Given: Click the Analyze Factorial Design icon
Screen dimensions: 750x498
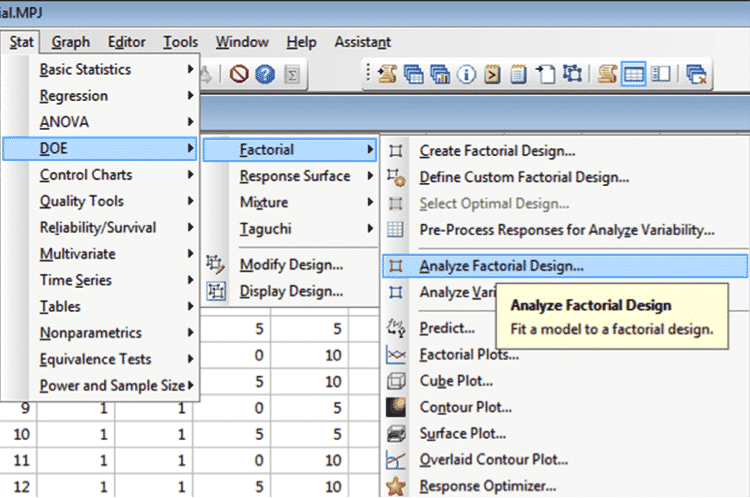Looking at the screenshot, I should coord(396,266).
